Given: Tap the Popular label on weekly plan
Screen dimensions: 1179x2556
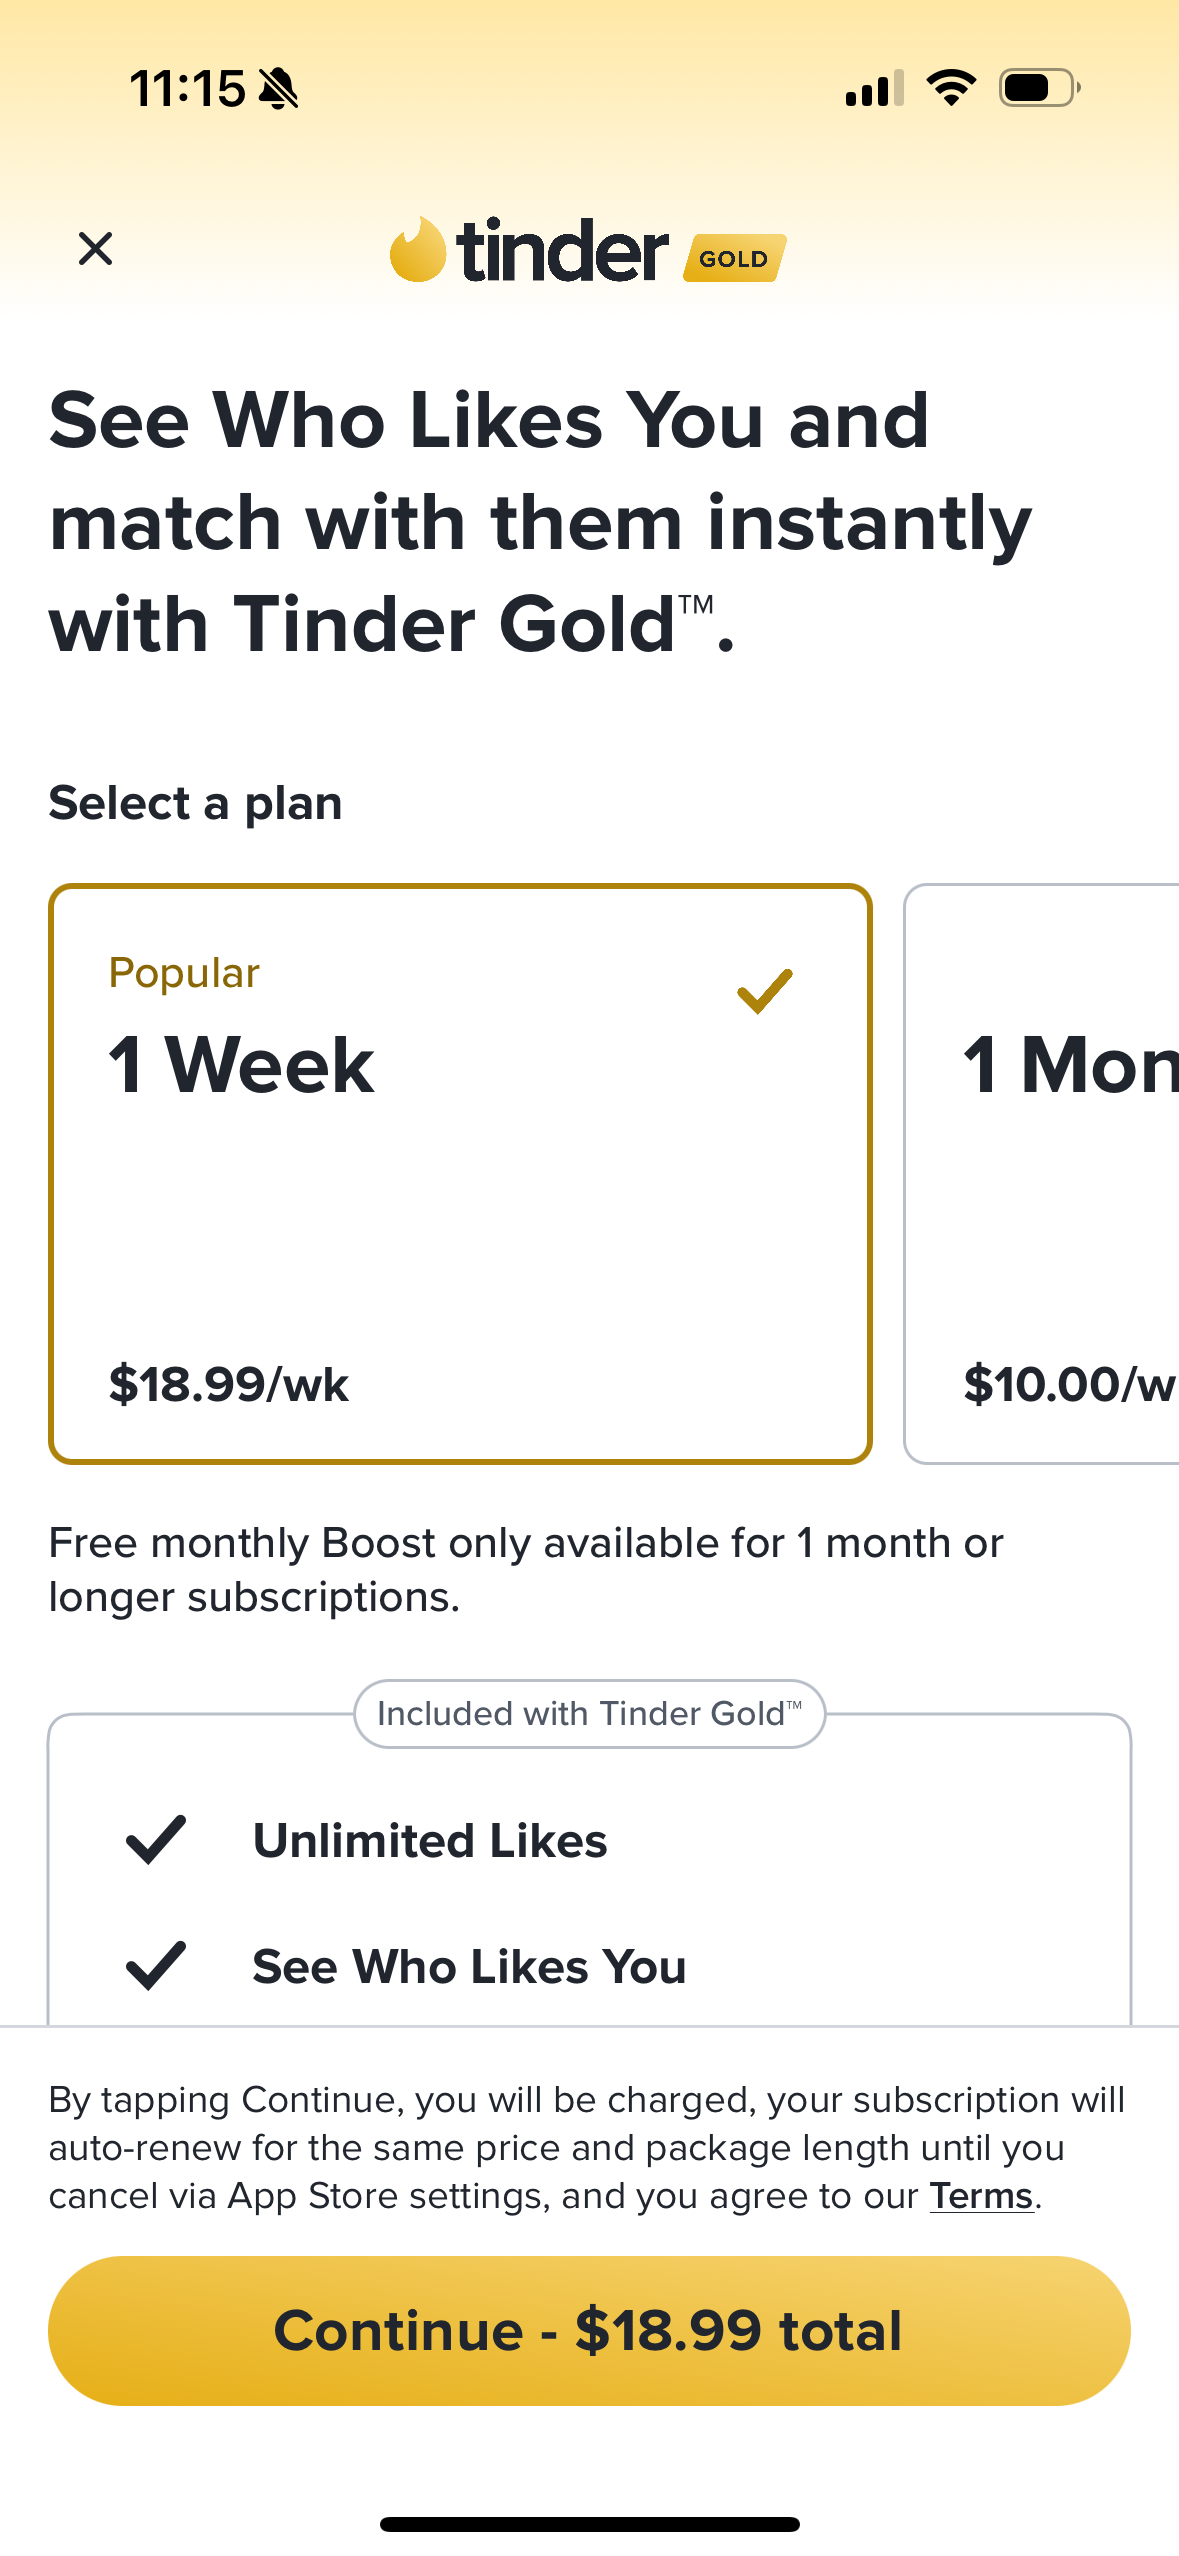Looking at the screenshot, I should pyautogui.click(x=184, y=973).
